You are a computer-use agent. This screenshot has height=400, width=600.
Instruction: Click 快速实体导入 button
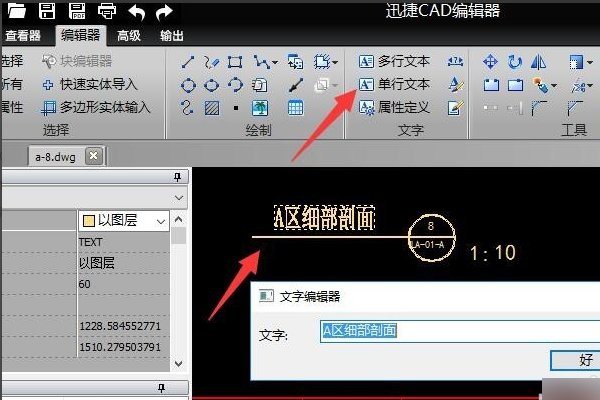[x=90, y=84]
